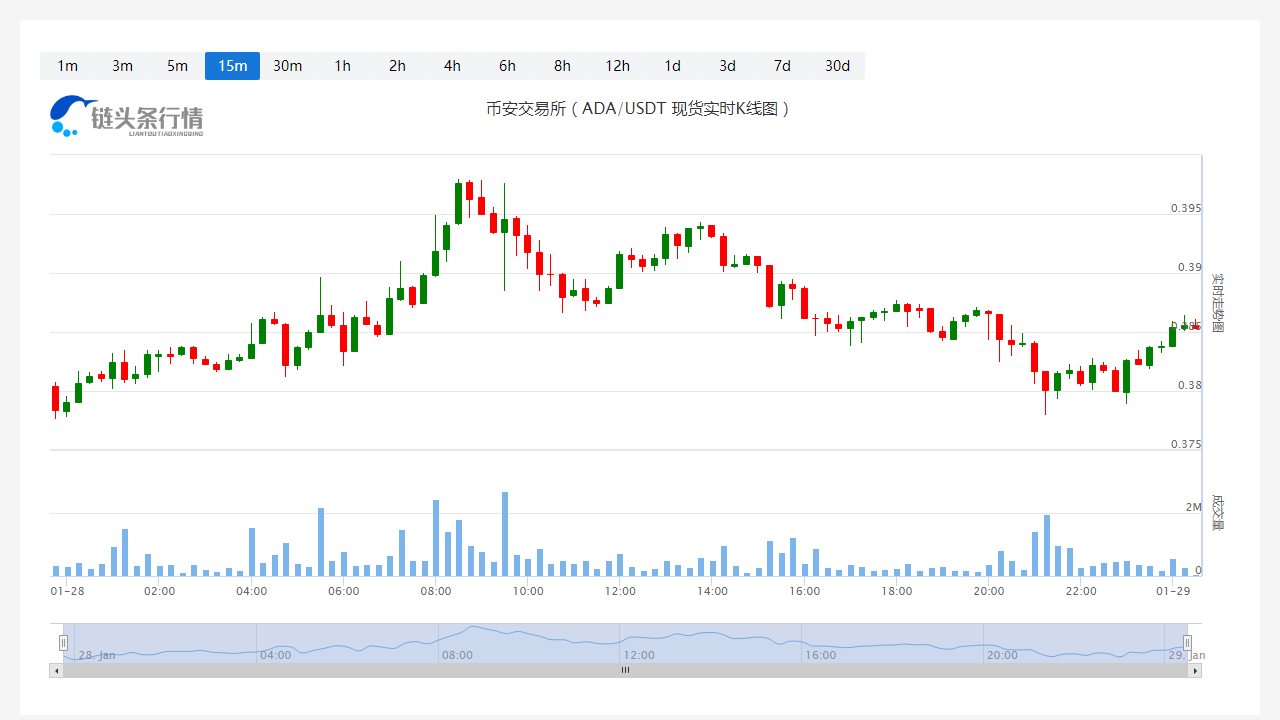Show the 1d daily chart
Image resolution: width=1280 pixels, height=720 pixels.
pyautogui.click(x=672, y=66)
